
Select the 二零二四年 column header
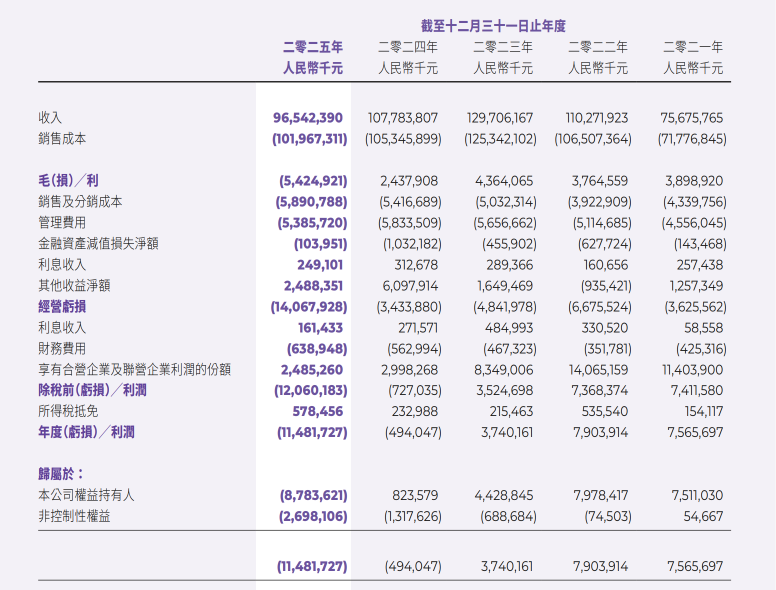click(x=408, y=47)
